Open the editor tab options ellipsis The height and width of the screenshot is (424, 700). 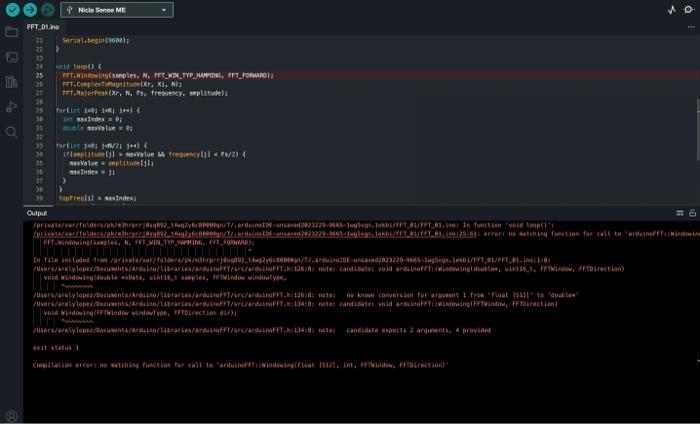pos(691,27)
